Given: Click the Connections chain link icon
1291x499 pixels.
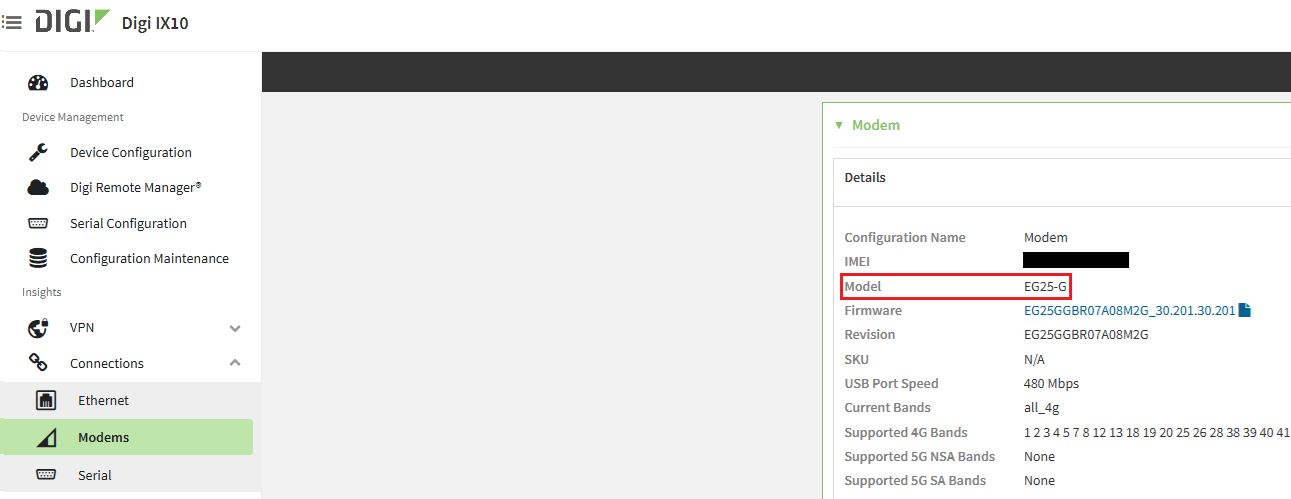Looking at the screenshot, I should (x=38, y=363).
